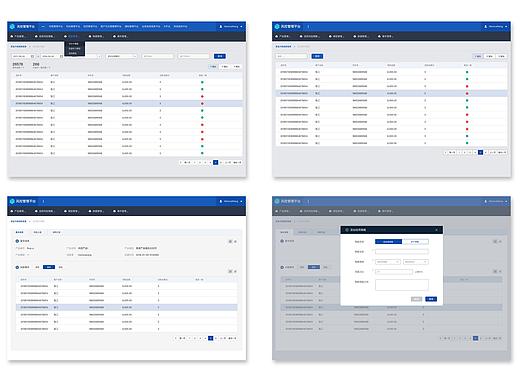Click the platform logo in top-left mockup
Image resolution: width=520 pixels, height=390 pixels.
(12, 26)
